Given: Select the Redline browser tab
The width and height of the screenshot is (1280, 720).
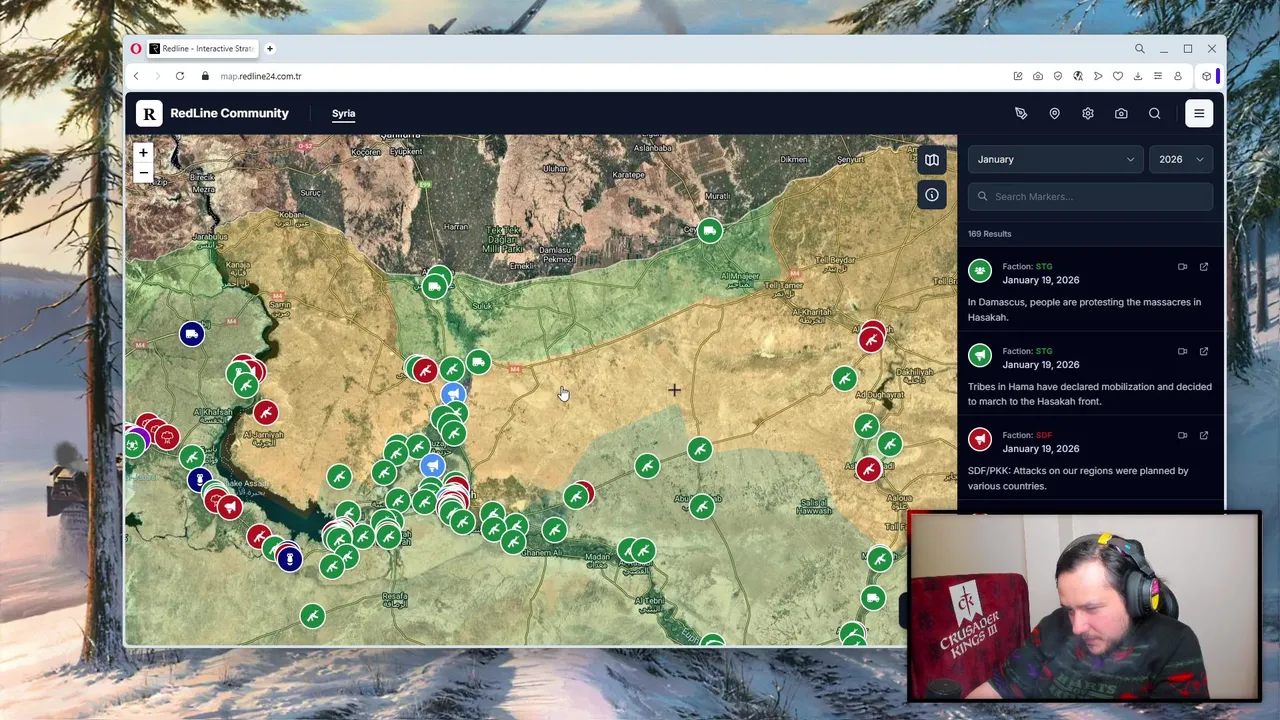Looking at the screenshot, I should coord(202,48).
